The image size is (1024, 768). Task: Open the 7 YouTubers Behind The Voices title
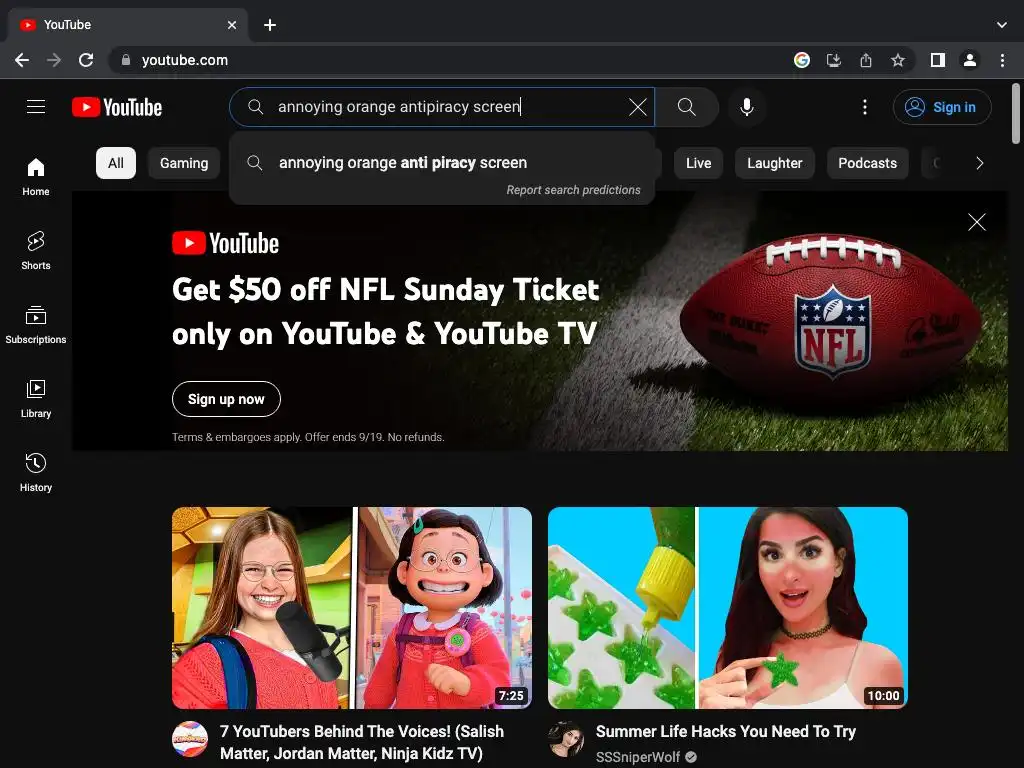[362, 743]
